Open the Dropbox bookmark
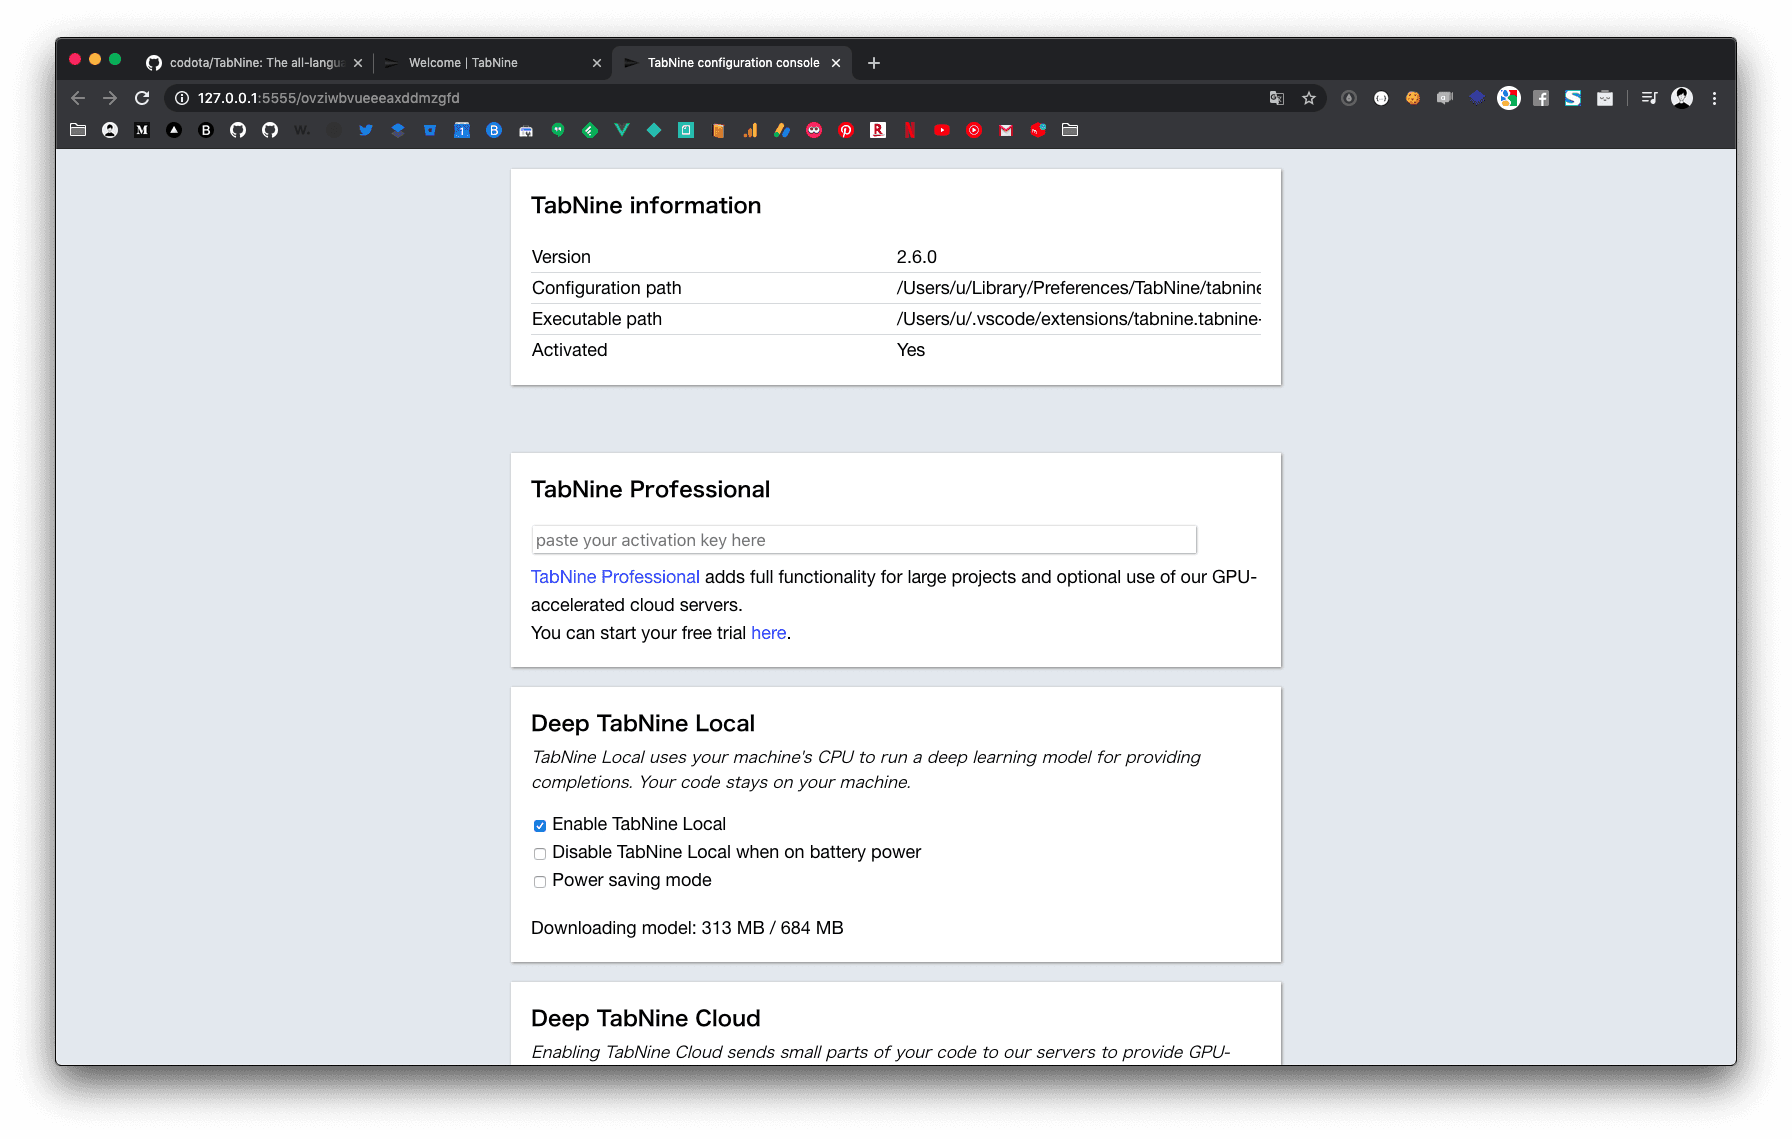 tap(398, 130)
